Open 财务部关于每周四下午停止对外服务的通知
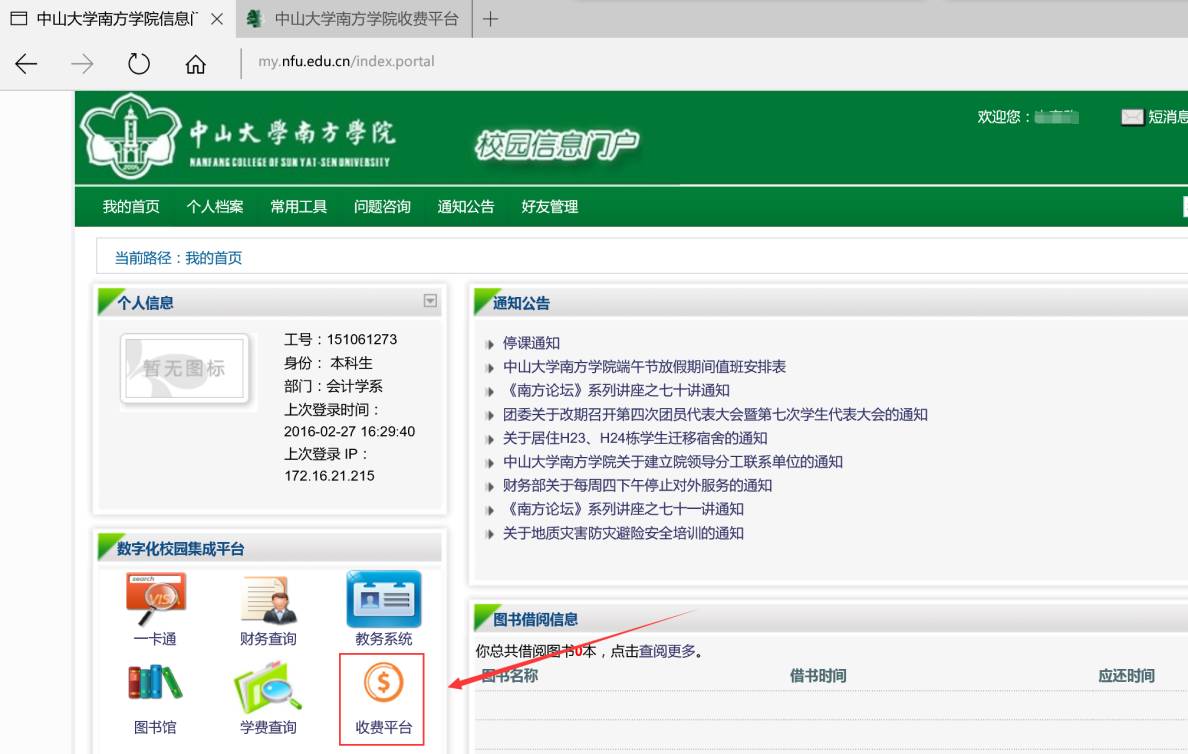The image size is (1188, 754). click(637, 485)
